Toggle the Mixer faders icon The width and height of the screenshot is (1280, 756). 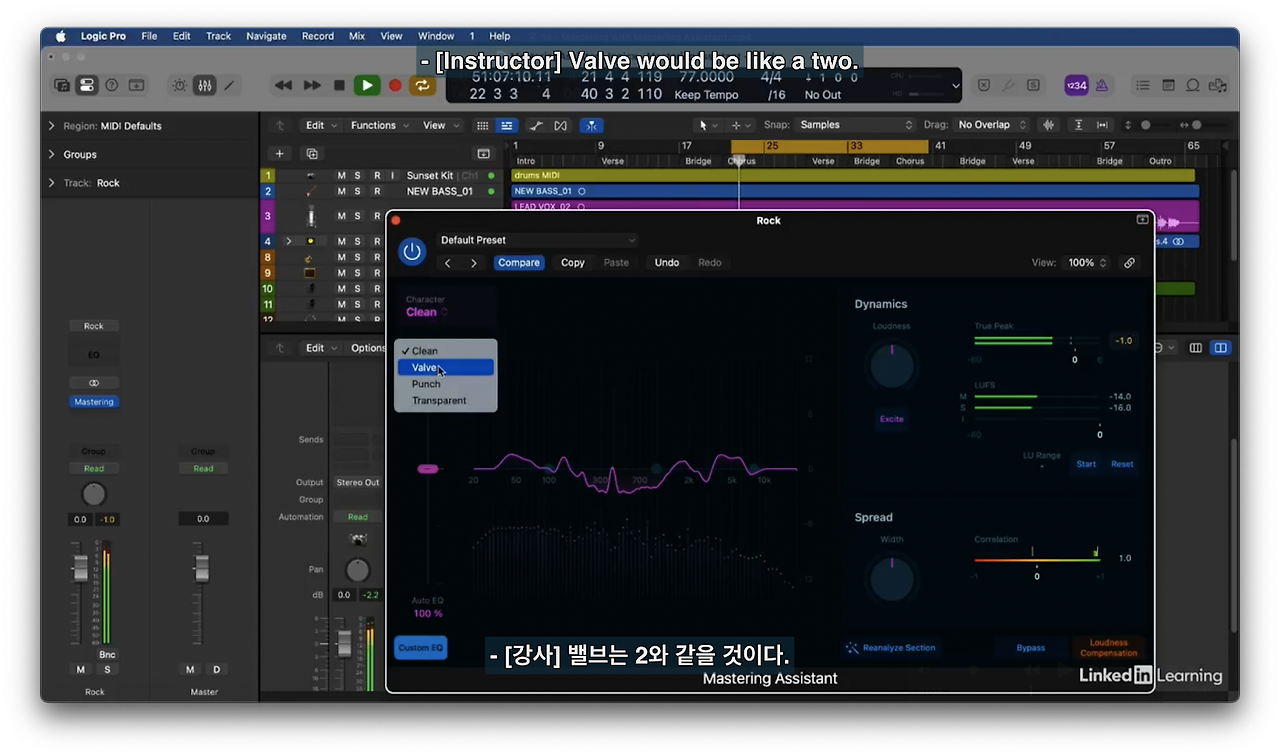(x=204, y=86)
